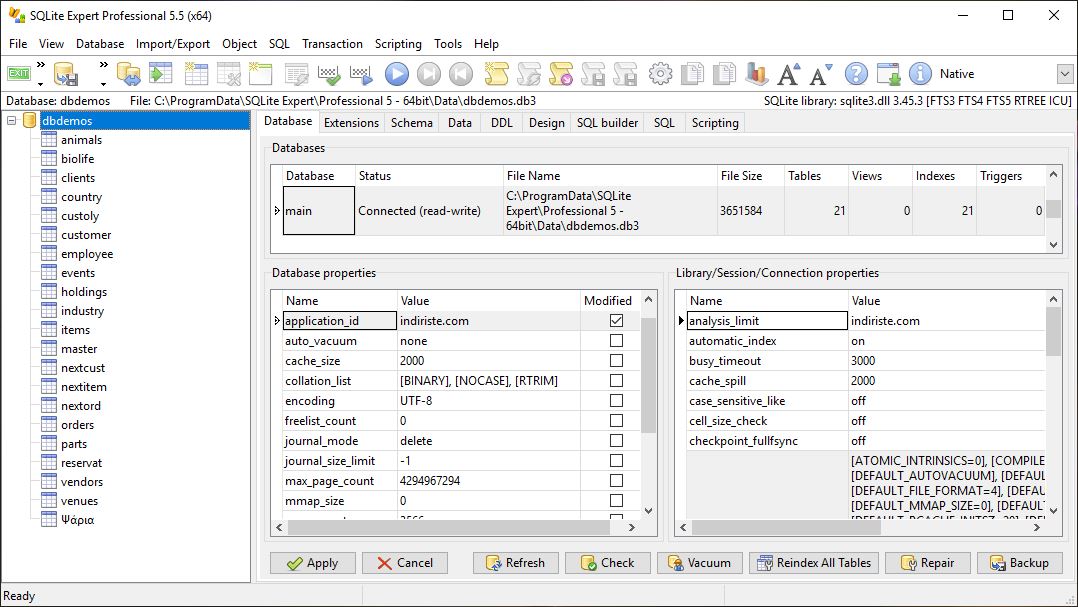Check the freelist_count Modified checkbox
1078x607 pixels.
coord(616,420)
